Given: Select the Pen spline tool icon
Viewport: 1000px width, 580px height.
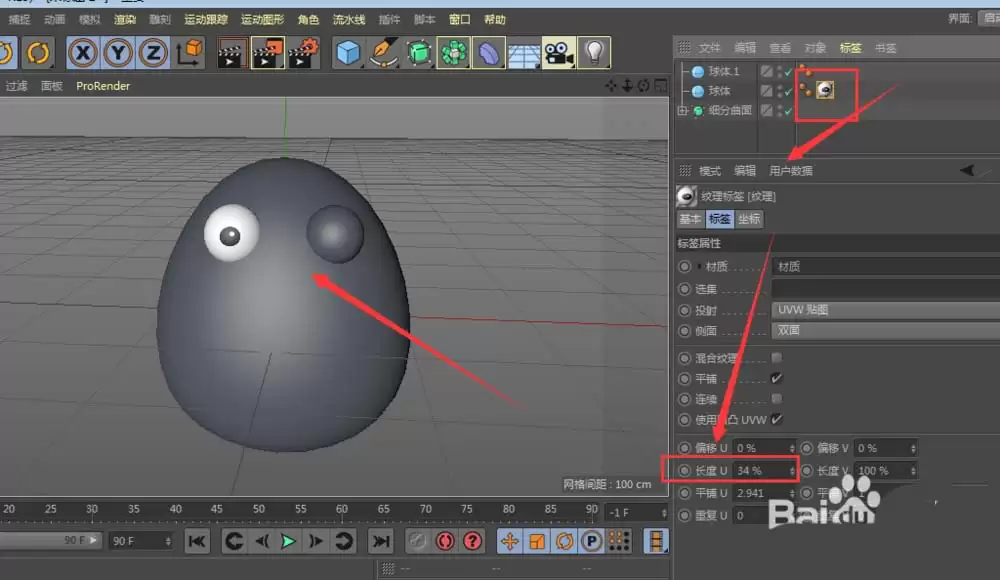Looking at the screenshot, I should click(x=384, y=52).
